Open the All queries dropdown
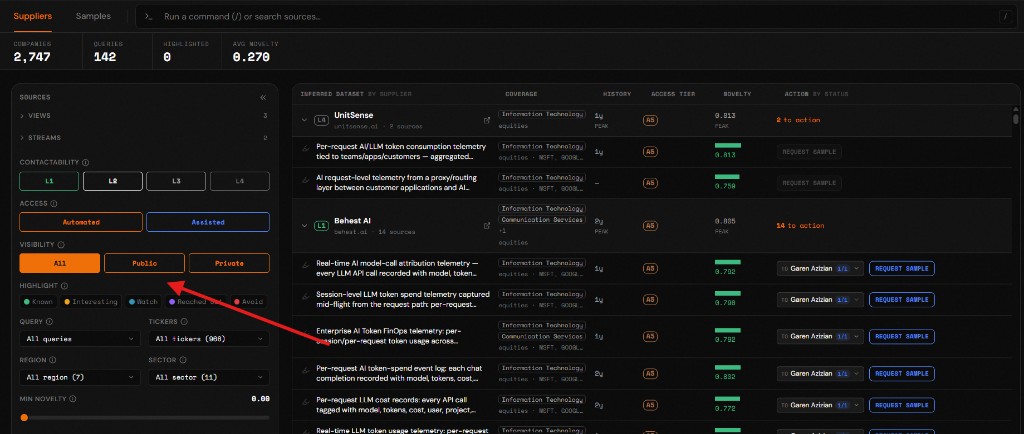This screenshot has width=1024, height=434. click(80, 339)
